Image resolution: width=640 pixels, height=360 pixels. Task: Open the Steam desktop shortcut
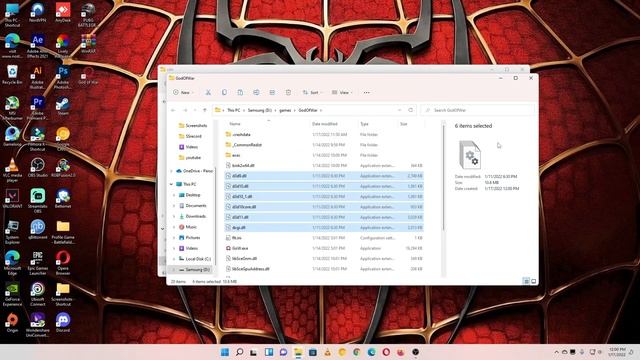click(63, 107)
